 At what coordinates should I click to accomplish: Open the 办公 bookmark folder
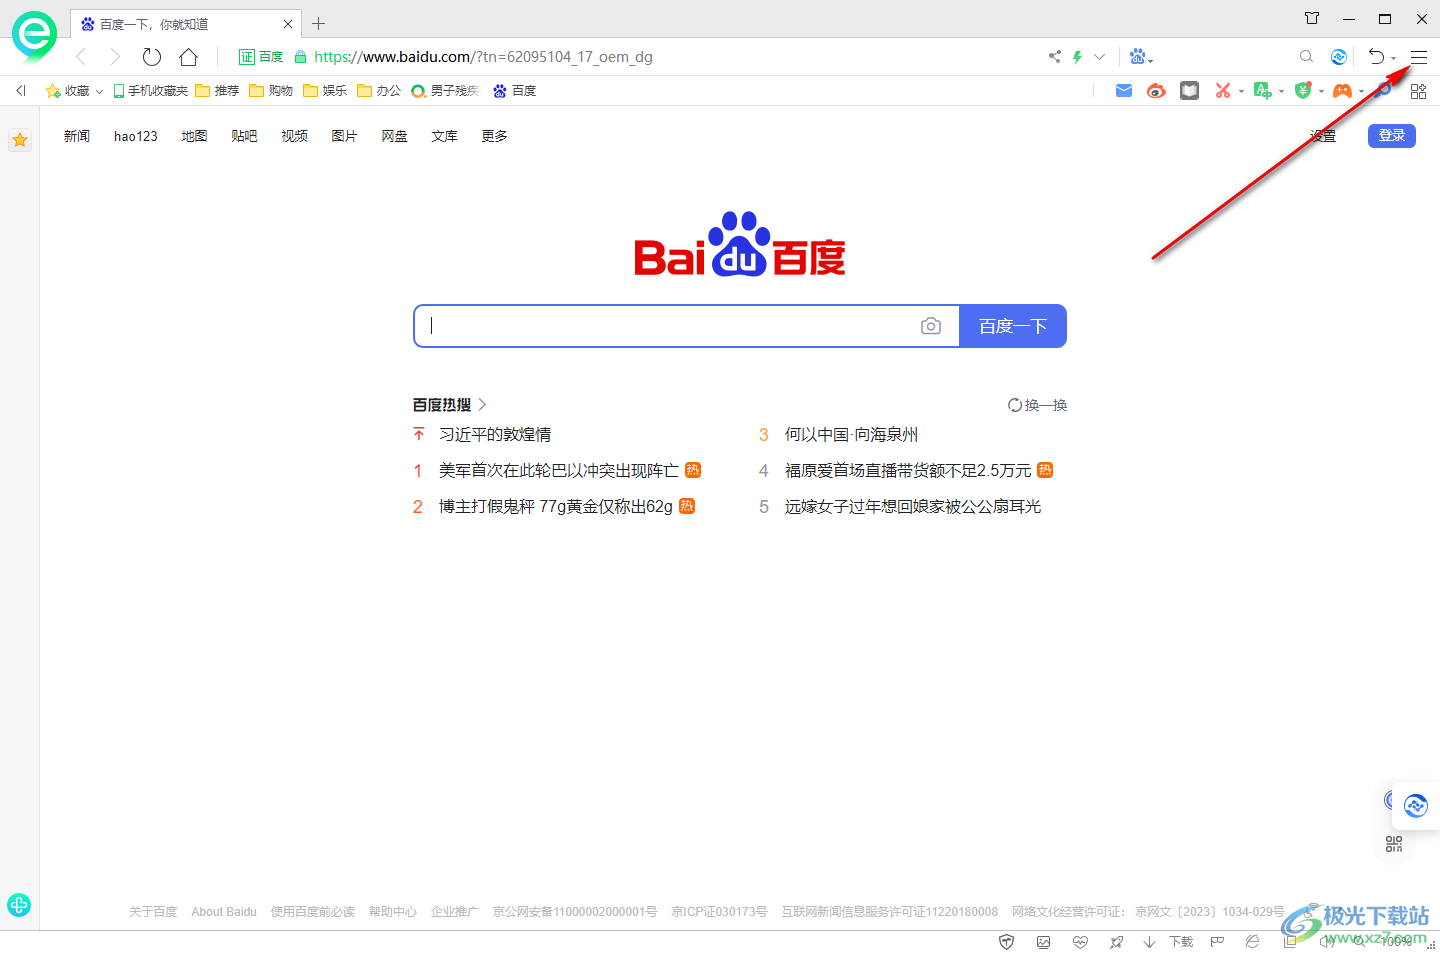[379, 91]
